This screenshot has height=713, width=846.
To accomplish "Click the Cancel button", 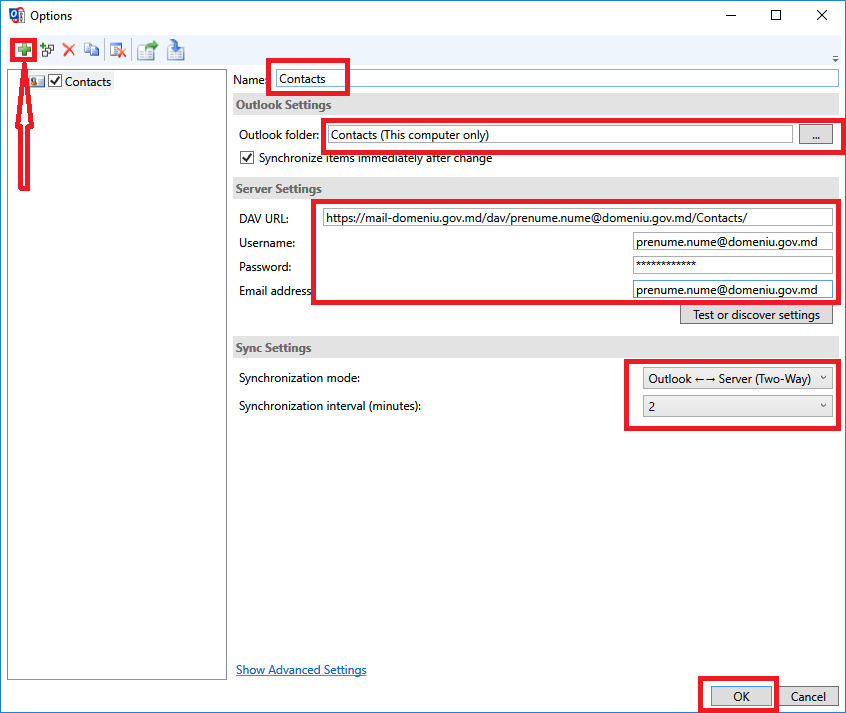I will 808,696.
